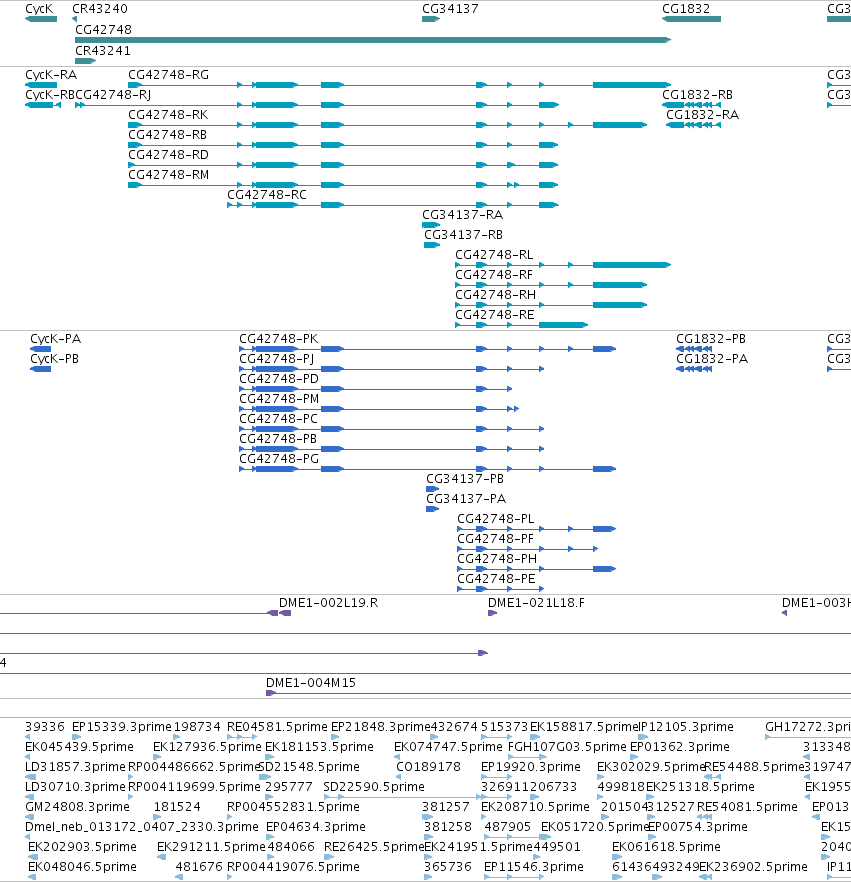Select EST GM24808.3prime
851x882 pixels.
click(x=78, y=807)
